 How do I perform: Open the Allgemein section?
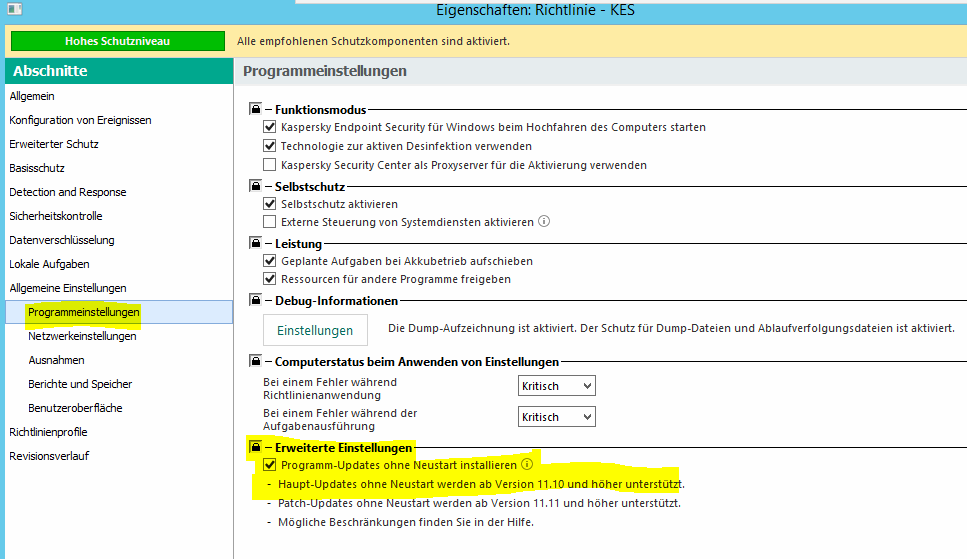click(x=32, y=96)
